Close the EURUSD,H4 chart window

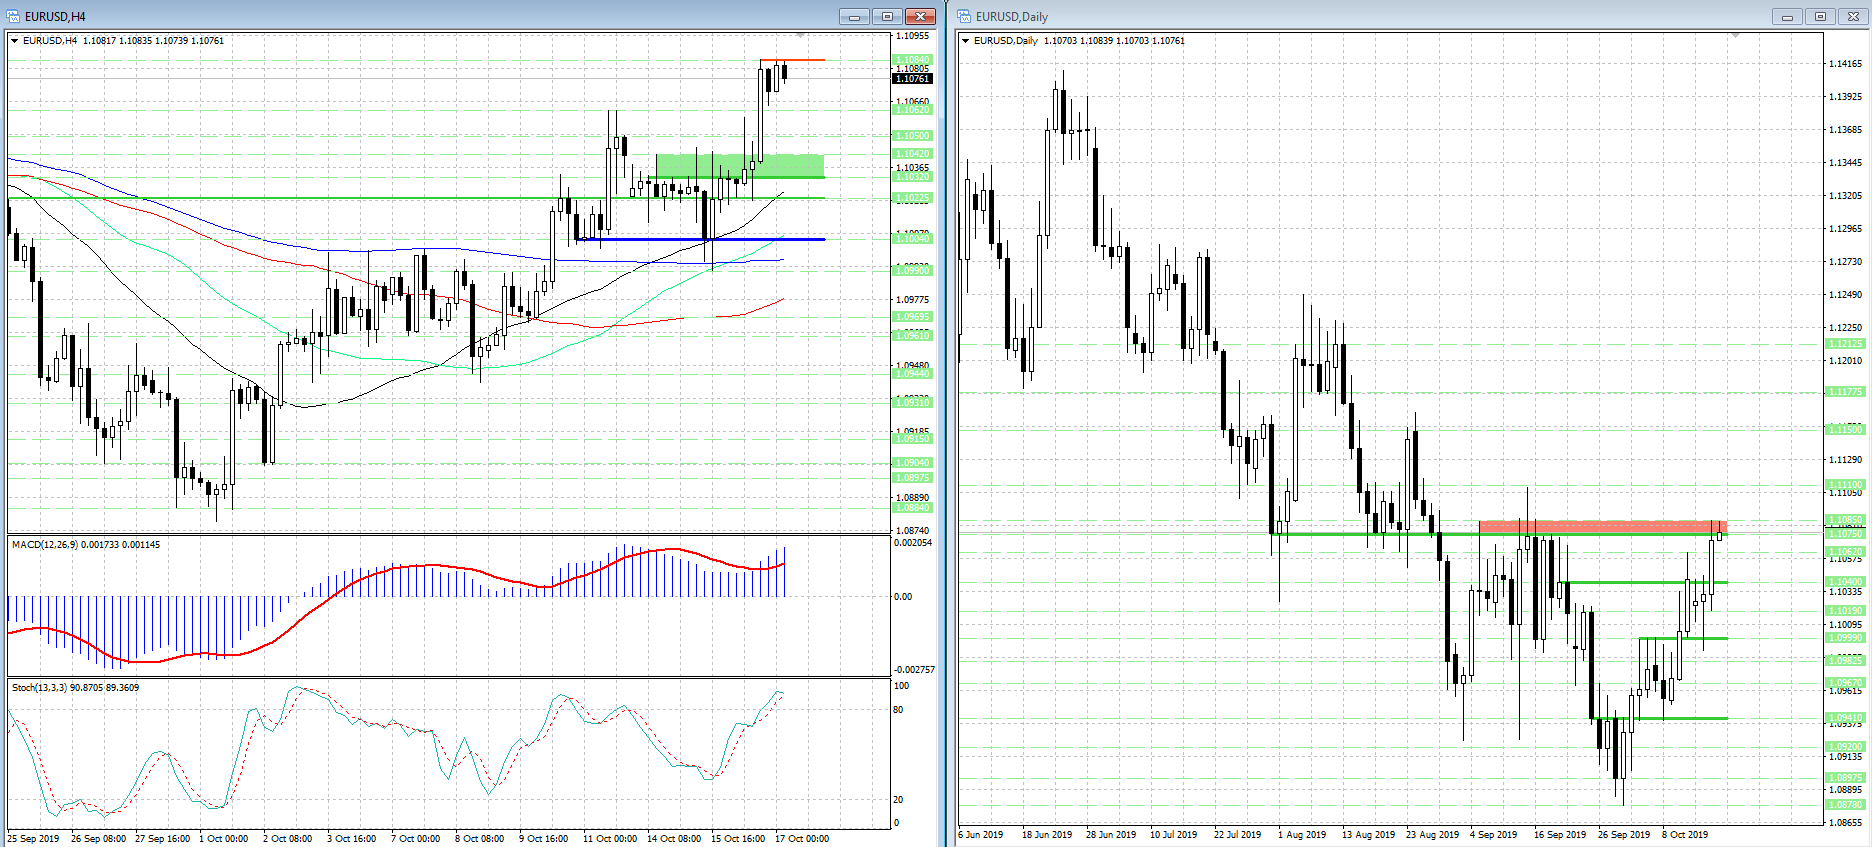click(920, 16)
